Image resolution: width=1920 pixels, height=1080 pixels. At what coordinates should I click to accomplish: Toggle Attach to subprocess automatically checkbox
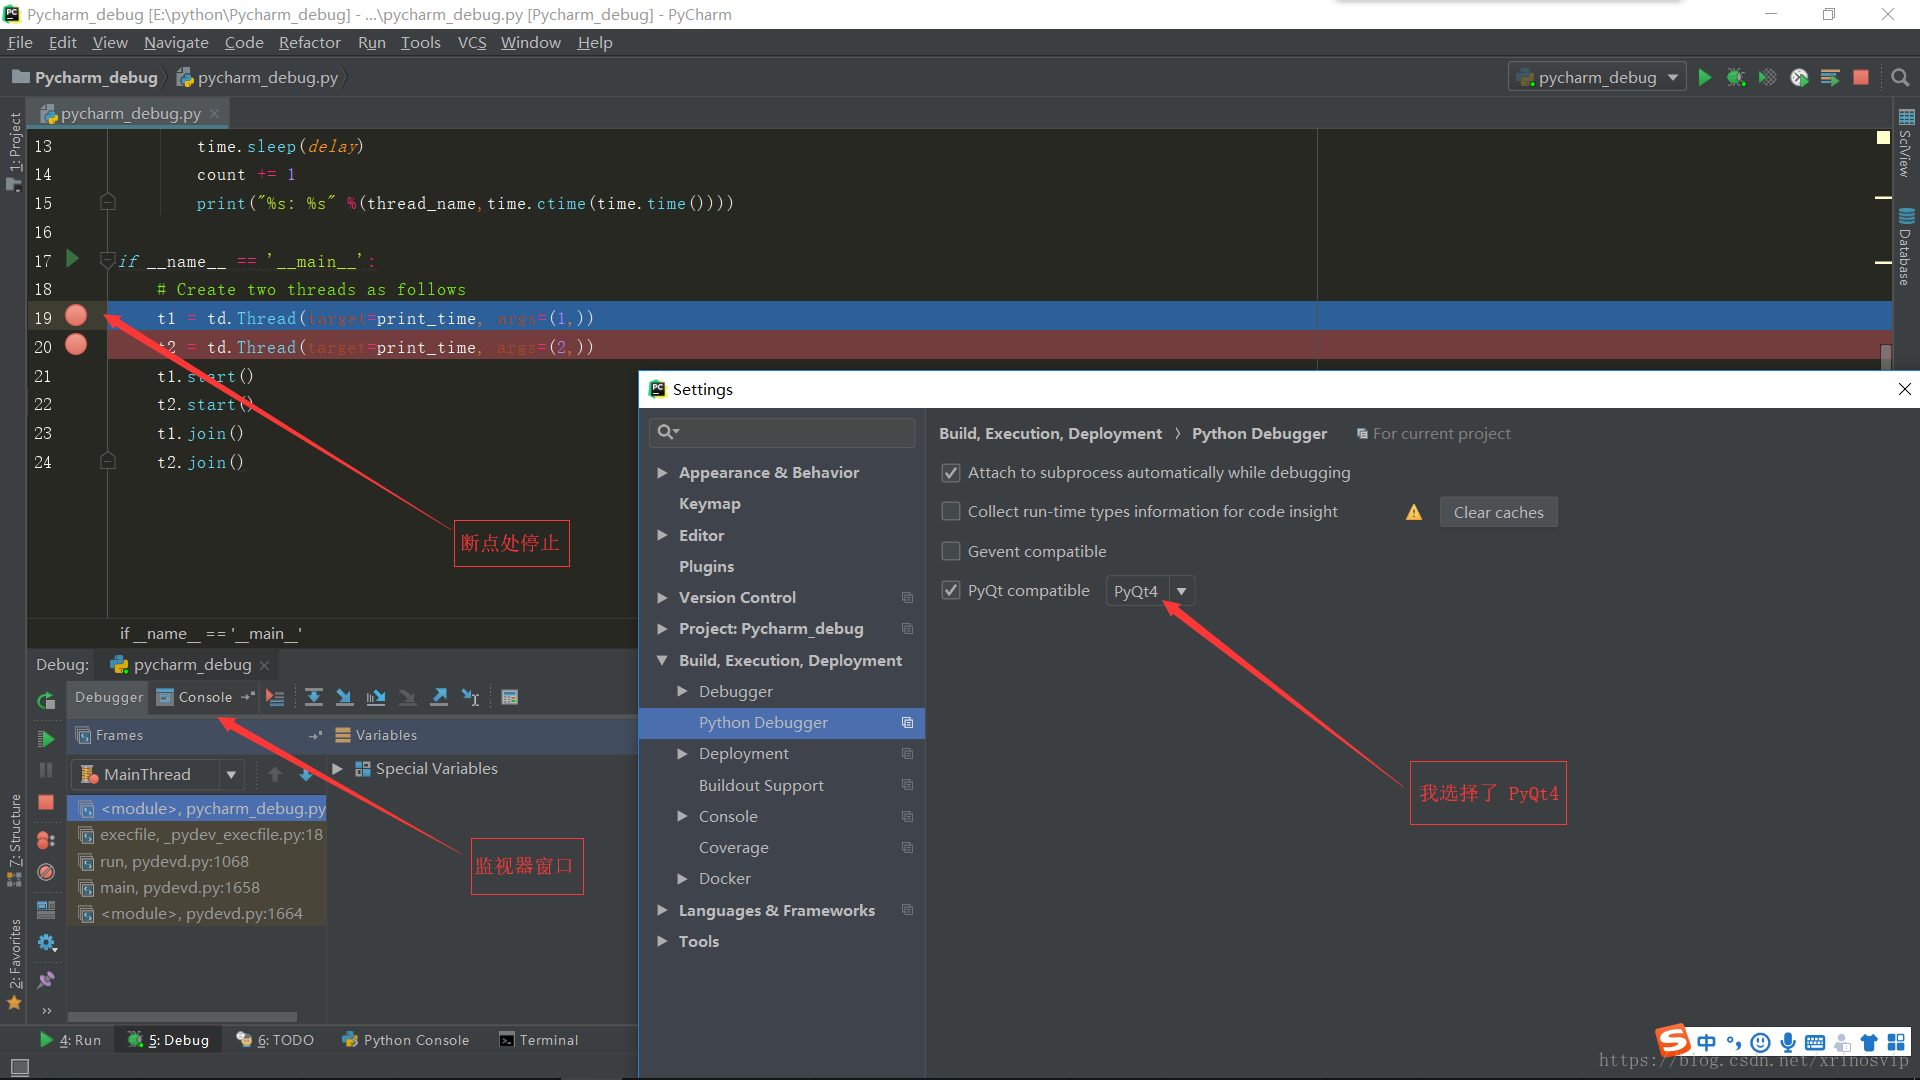[951, 473]
